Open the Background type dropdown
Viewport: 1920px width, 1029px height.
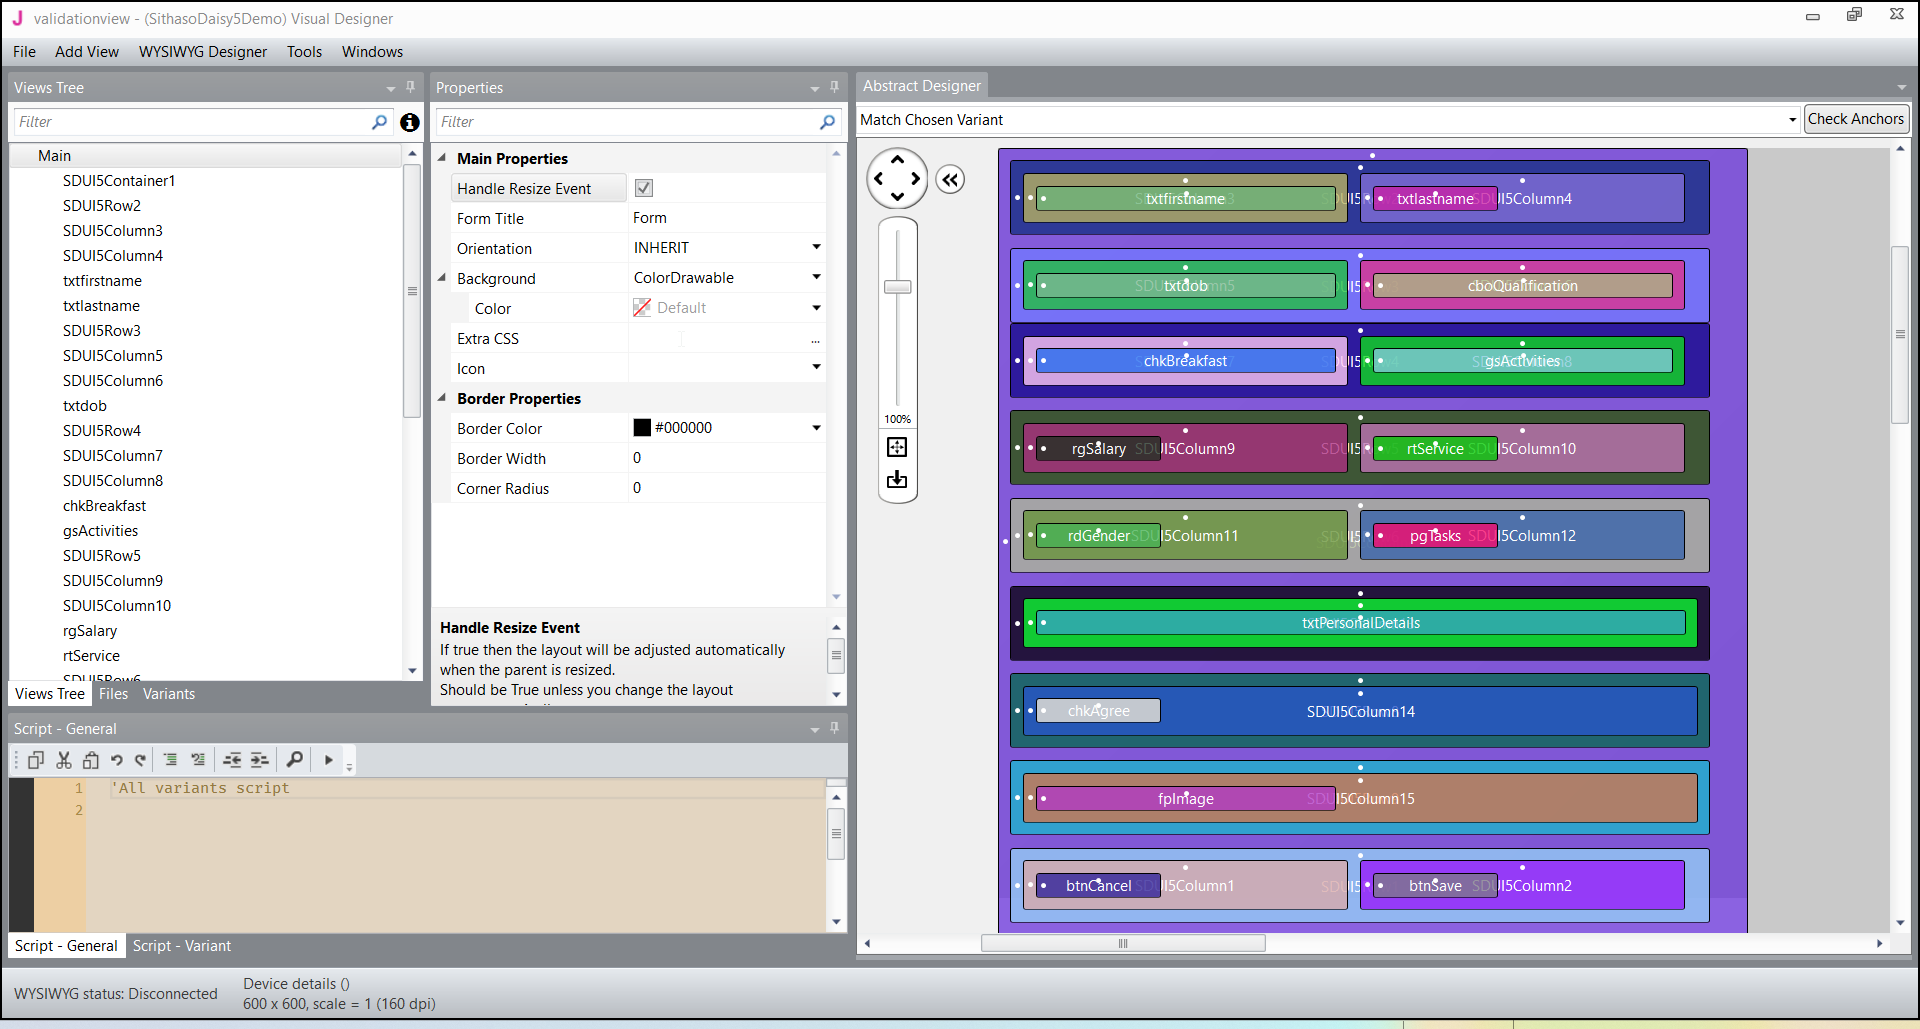(x=816, y=277)
